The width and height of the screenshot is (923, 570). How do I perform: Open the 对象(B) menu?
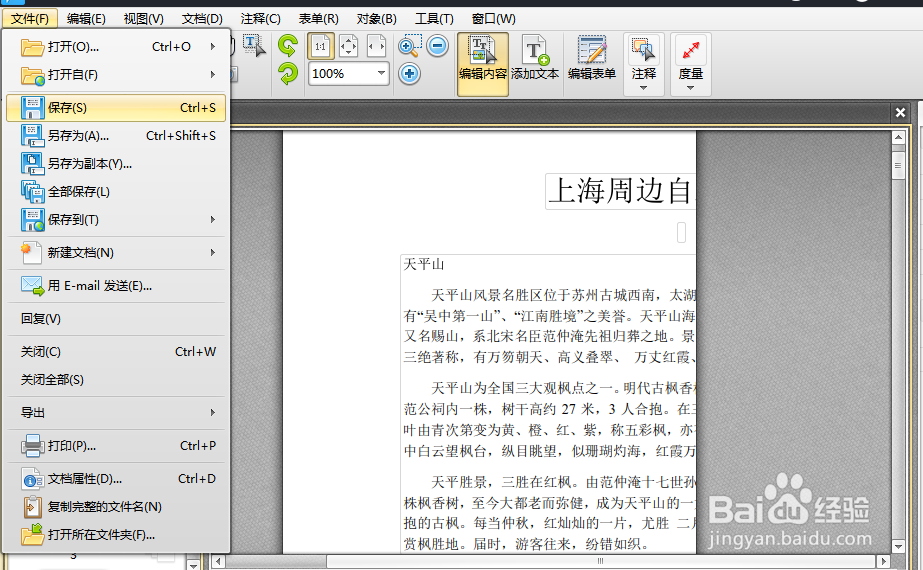tap(377, 19)
